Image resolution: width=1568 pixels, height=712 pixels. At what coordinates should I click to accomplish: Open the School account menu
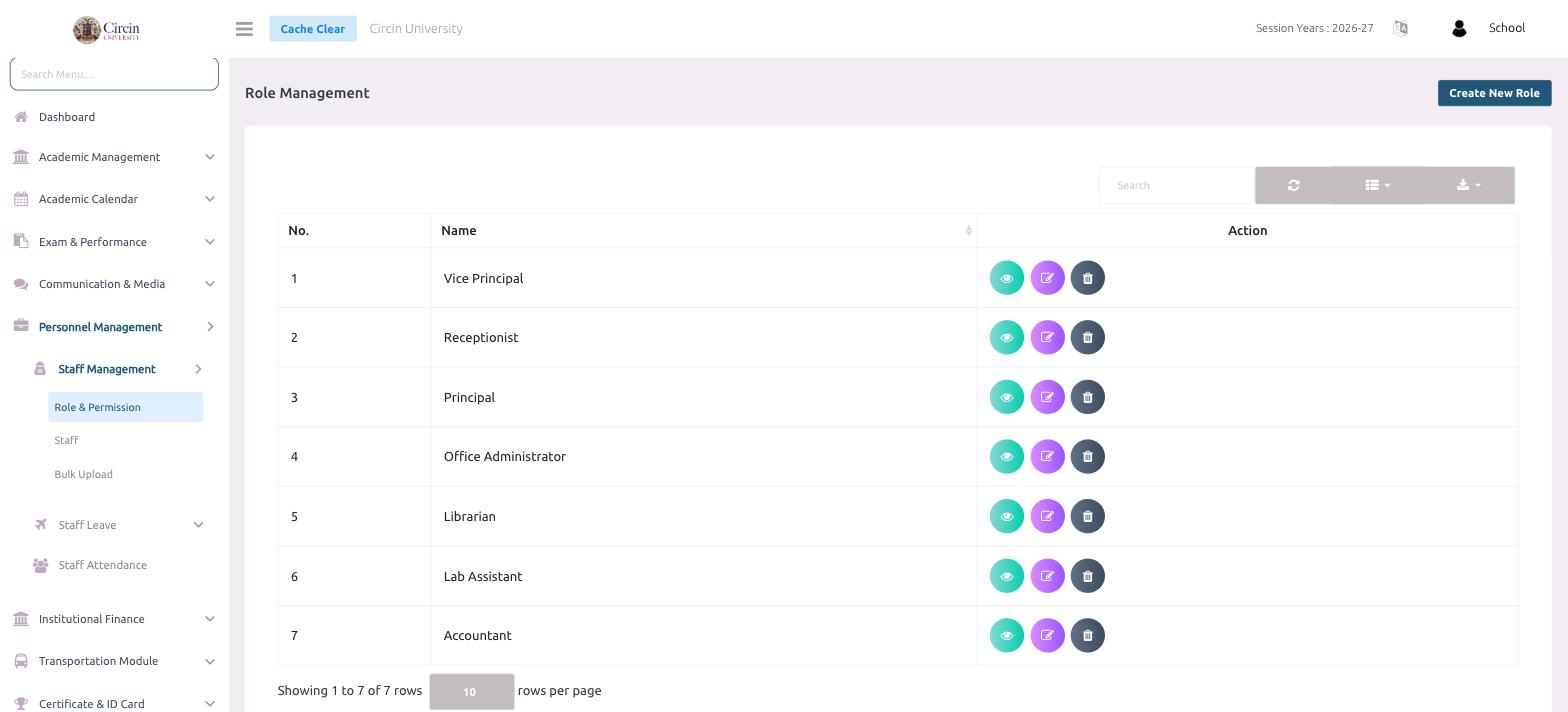click(1506, 28)
